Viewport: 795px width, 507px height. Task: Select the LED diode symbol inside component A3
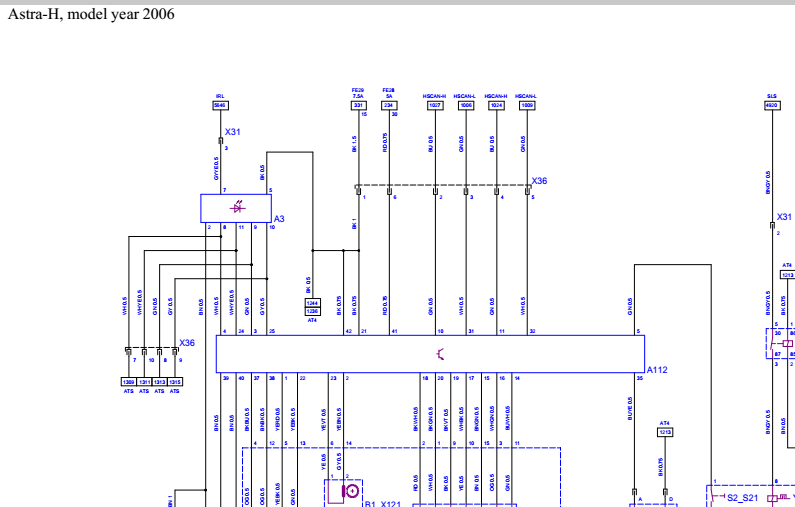click(x=237, y=207)
